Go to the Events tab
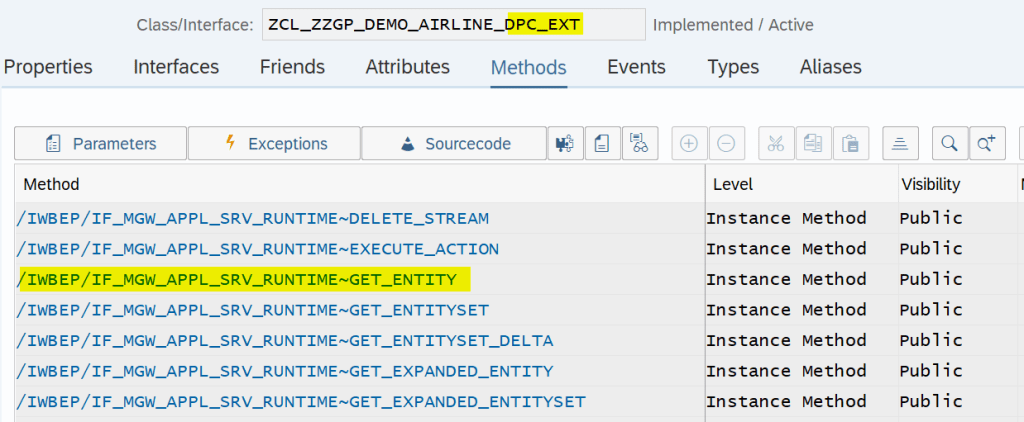The width and height of the screenshot is (1024, 422). coord(636,67)
